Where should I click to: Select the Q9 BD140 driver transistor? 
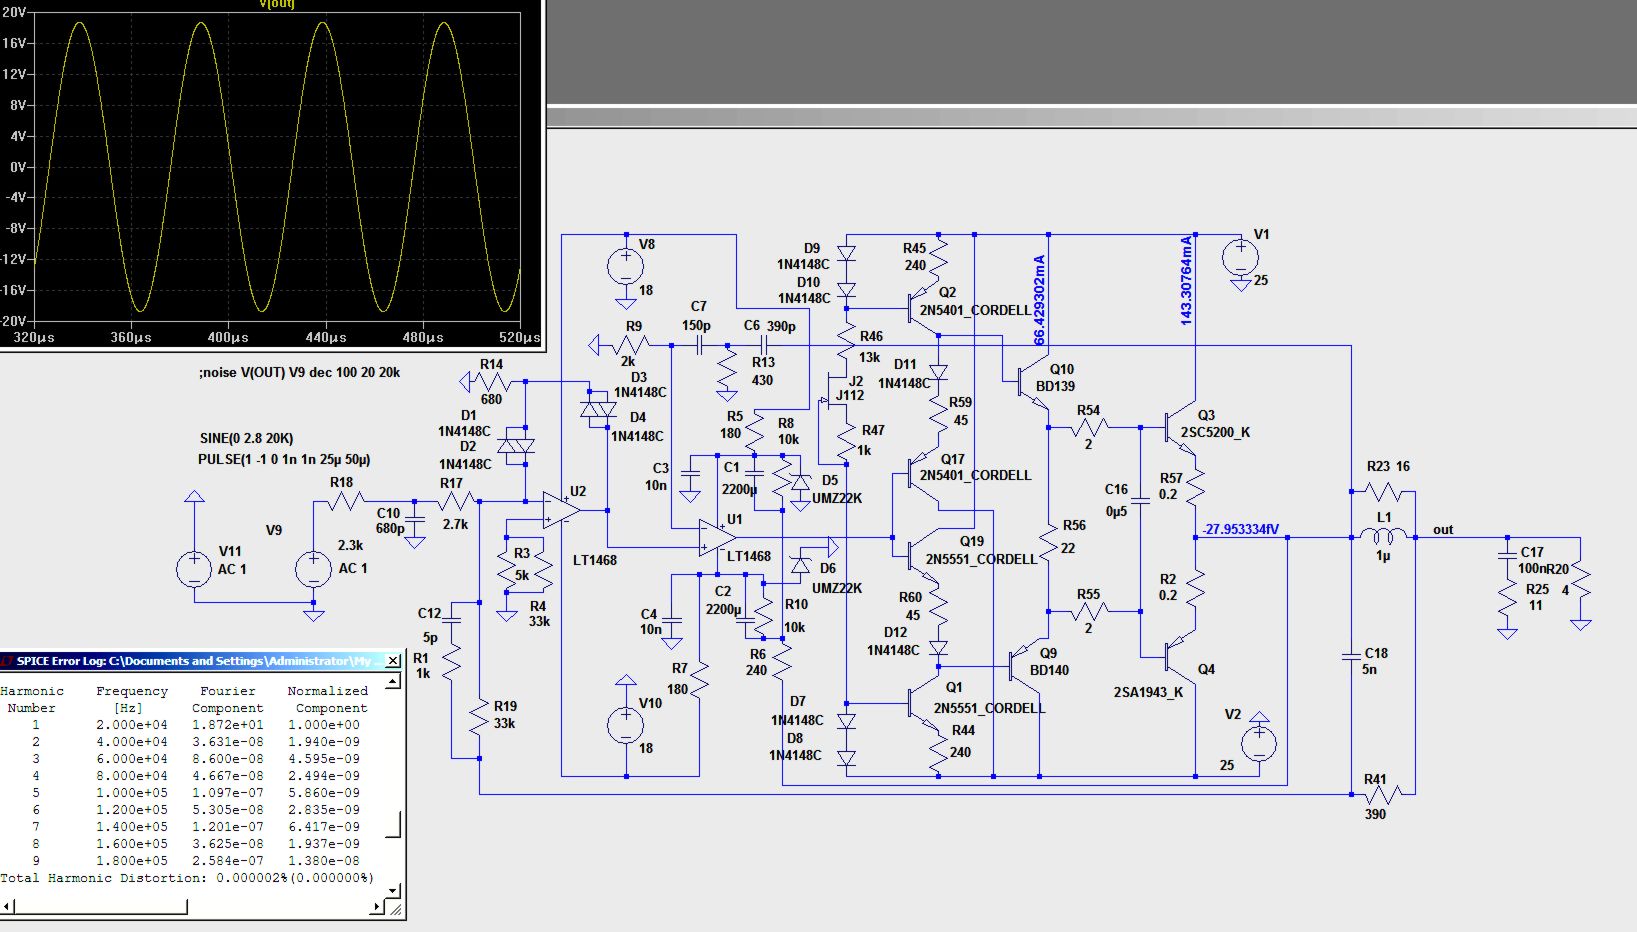[1026, 665]
